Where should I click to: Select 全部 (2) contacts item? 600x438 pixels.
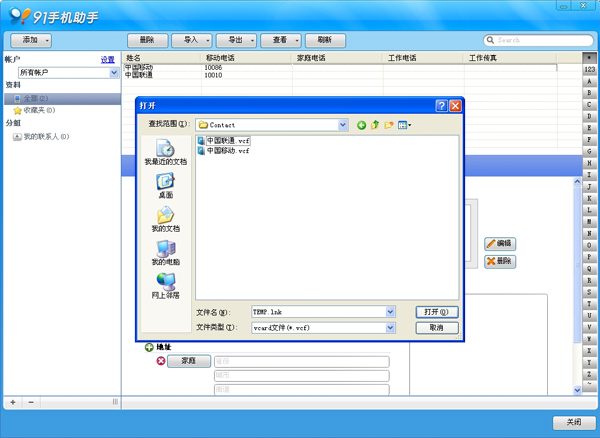coord(62,99)
